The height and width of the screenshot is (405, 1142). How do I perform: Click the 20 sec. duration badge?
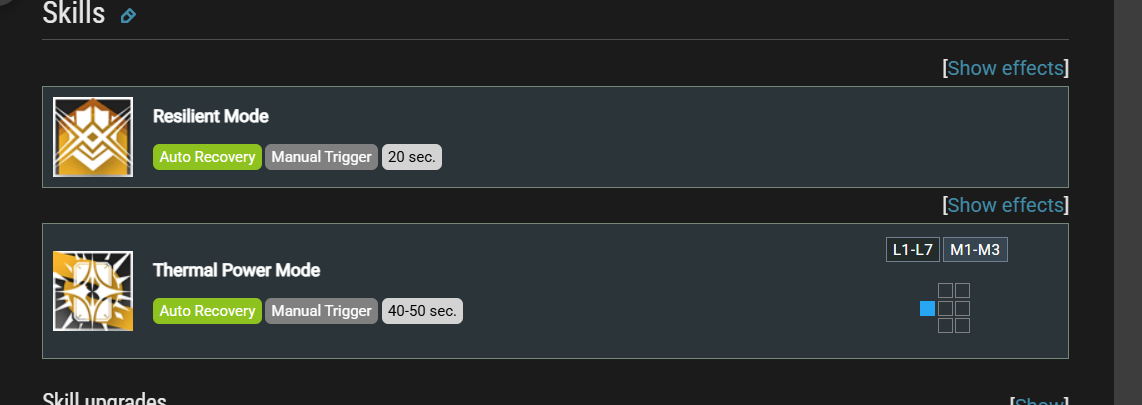coord(411,157)
